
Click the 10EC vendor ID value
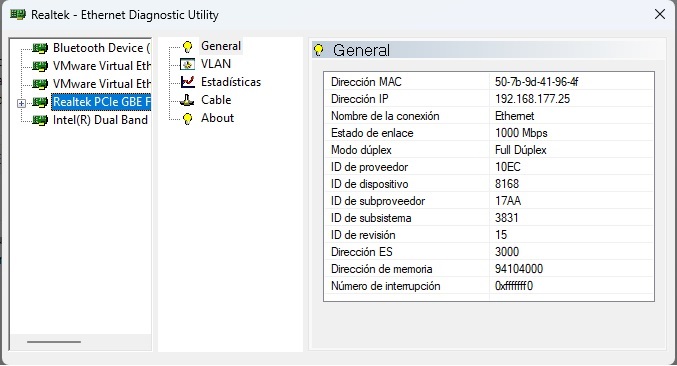tap(508, 167)
